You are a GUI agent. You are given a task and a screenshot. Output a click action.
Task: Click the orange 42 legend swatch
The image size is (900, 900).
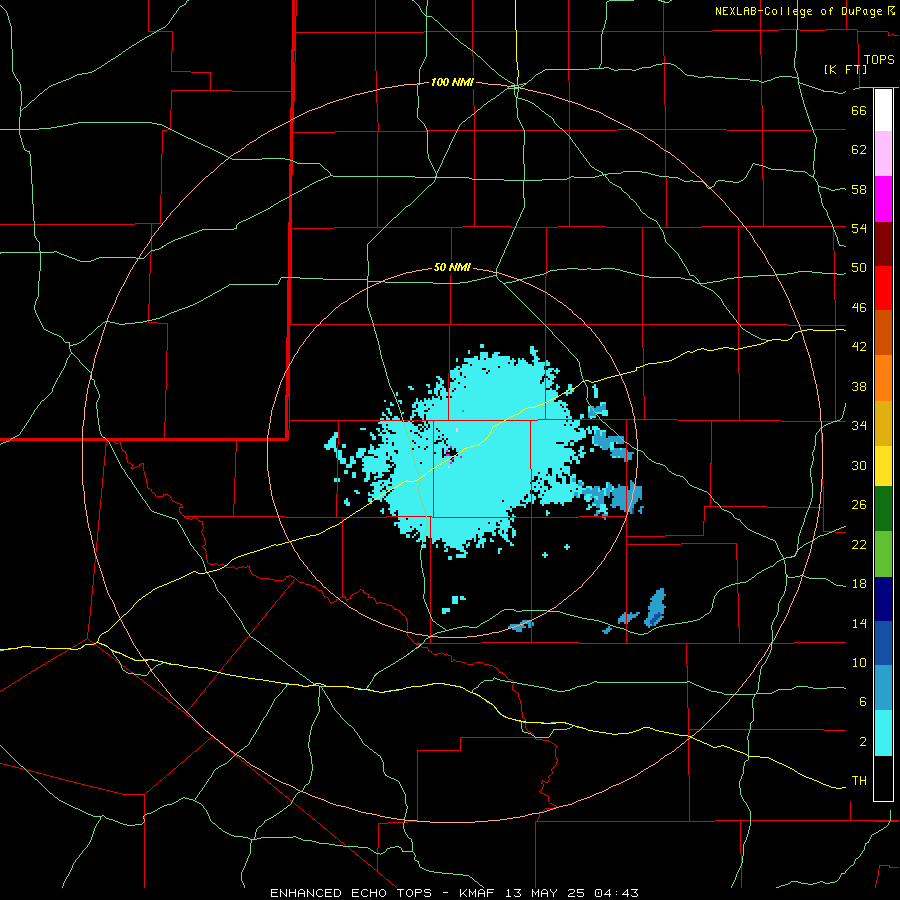click(x=883, y=378)
